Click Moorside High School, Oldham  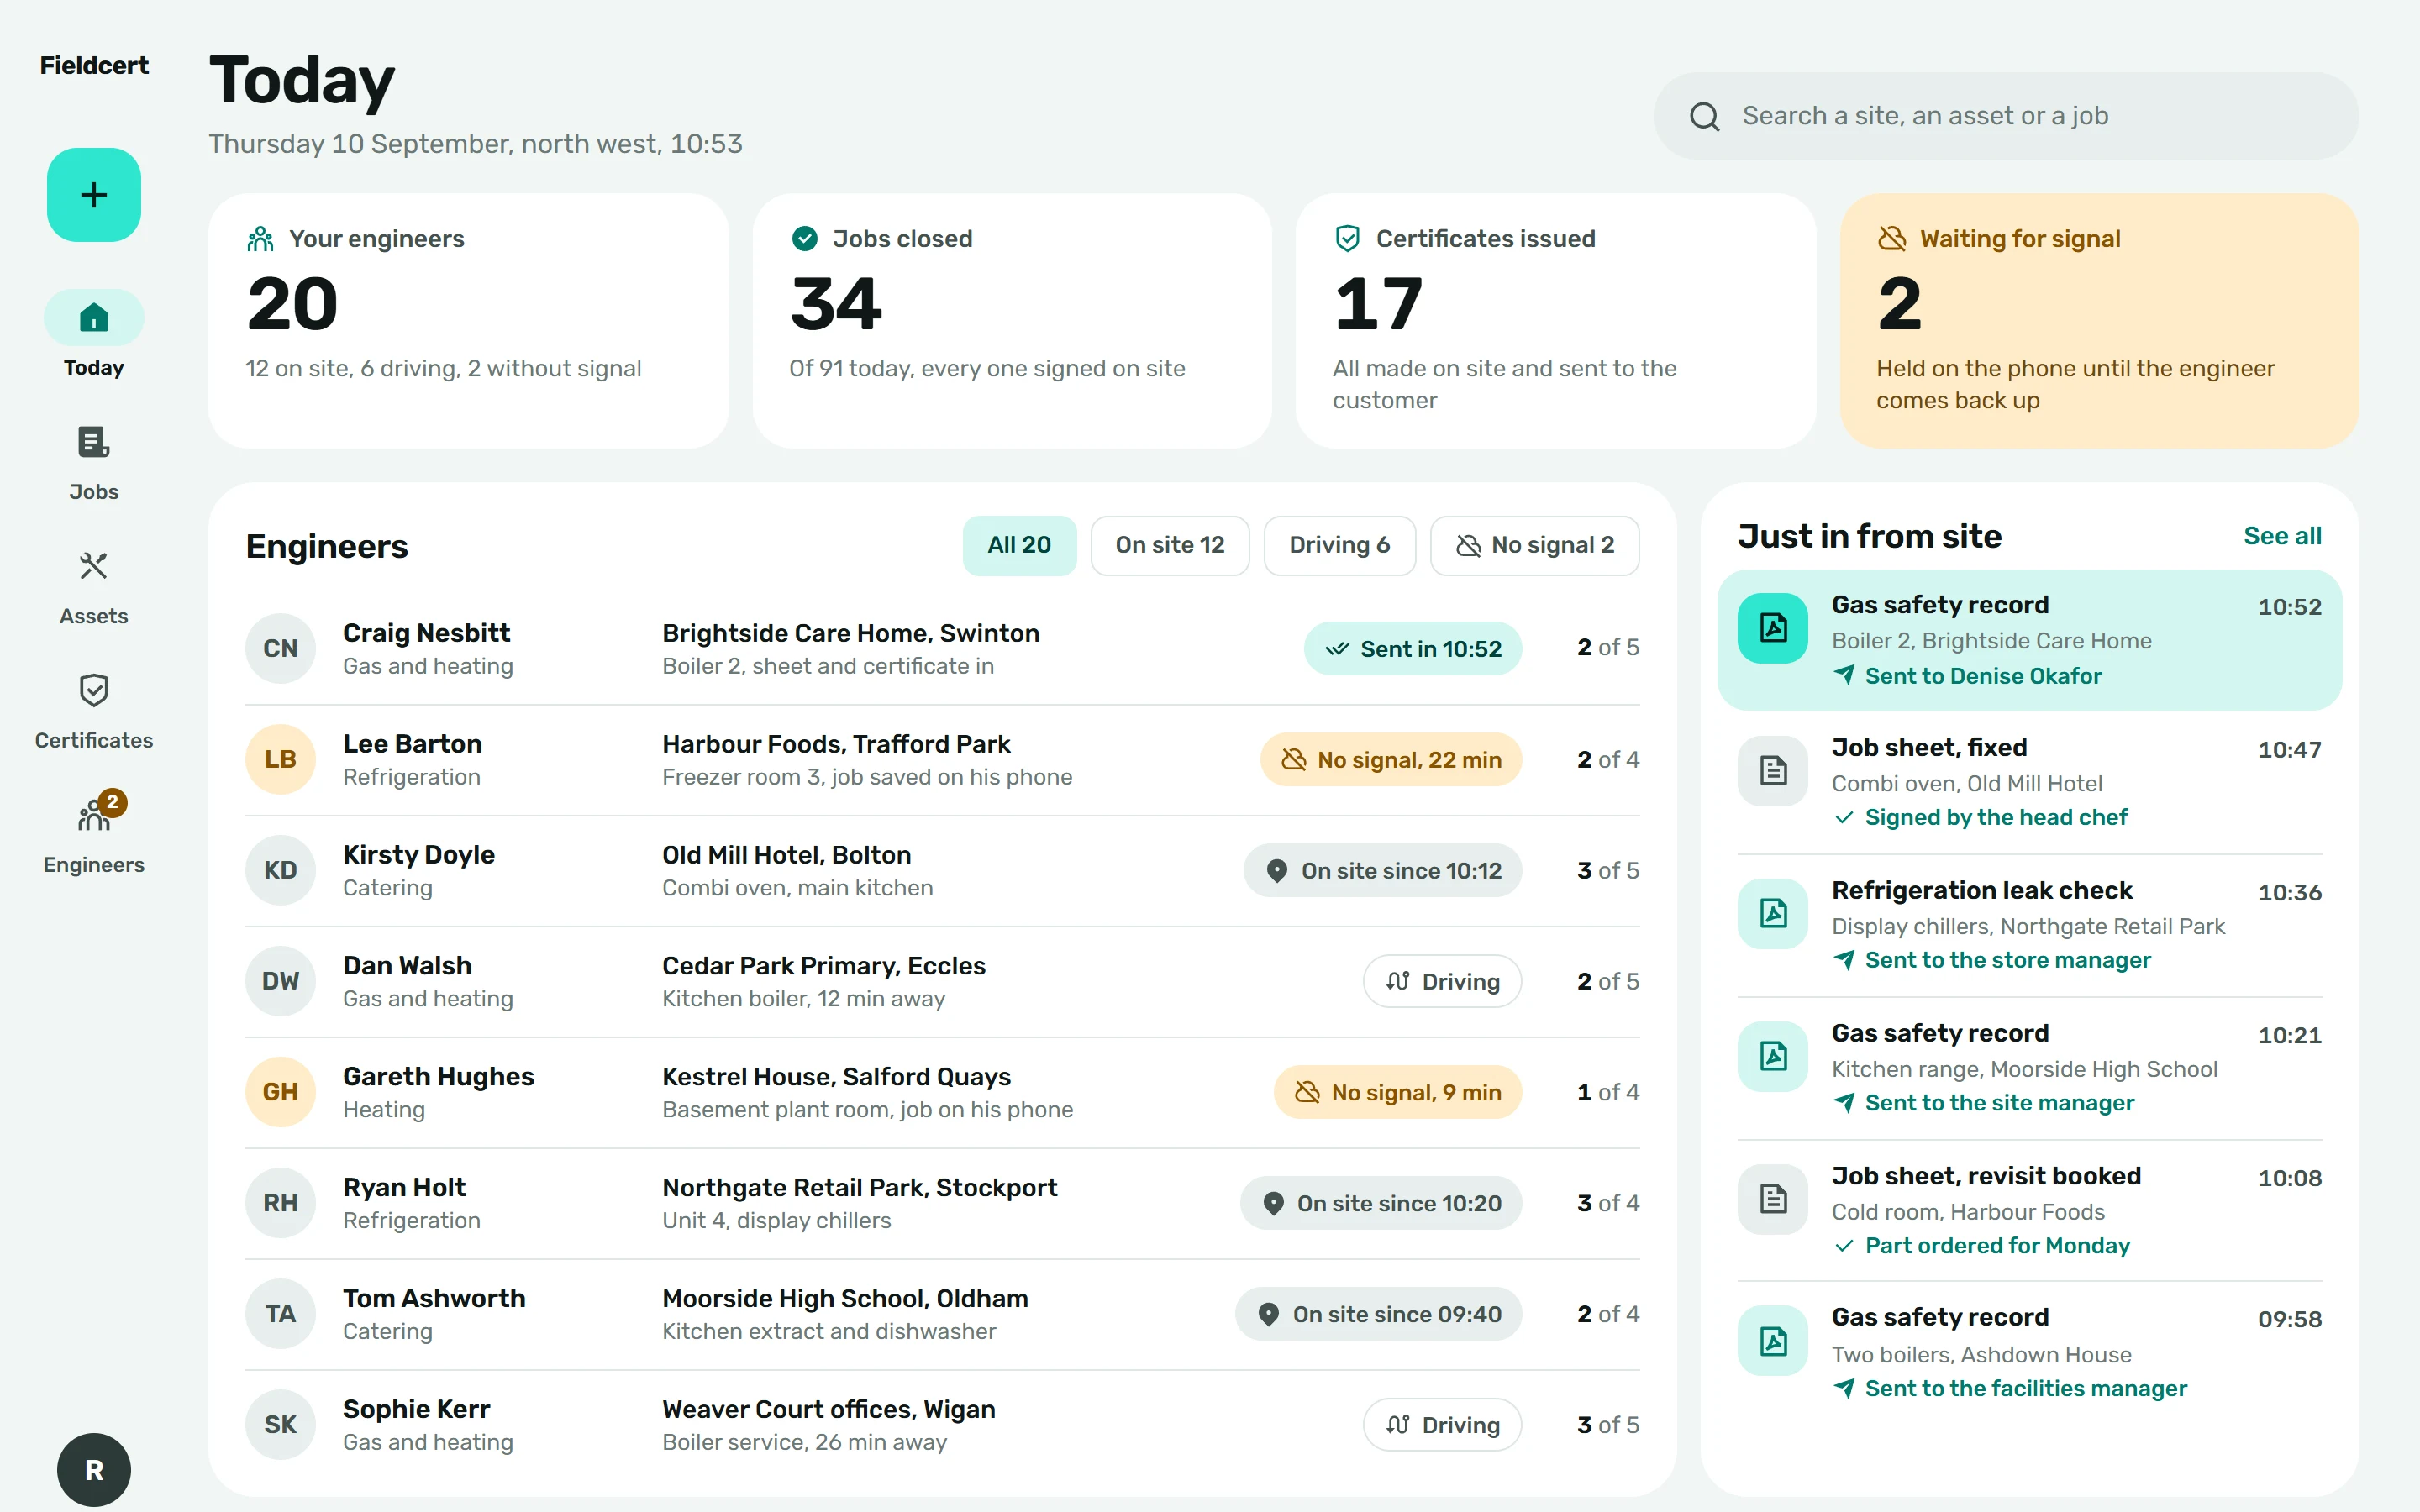845,1300
